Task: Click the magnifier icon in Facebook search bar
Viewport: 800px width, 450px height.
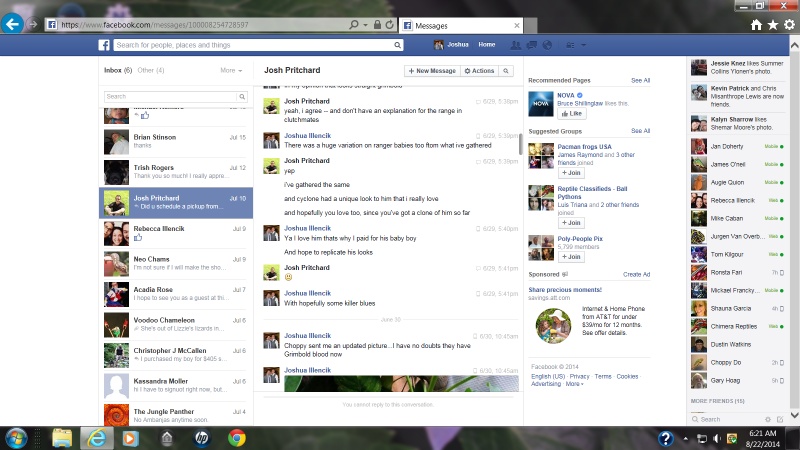Action: pos(397,45)
